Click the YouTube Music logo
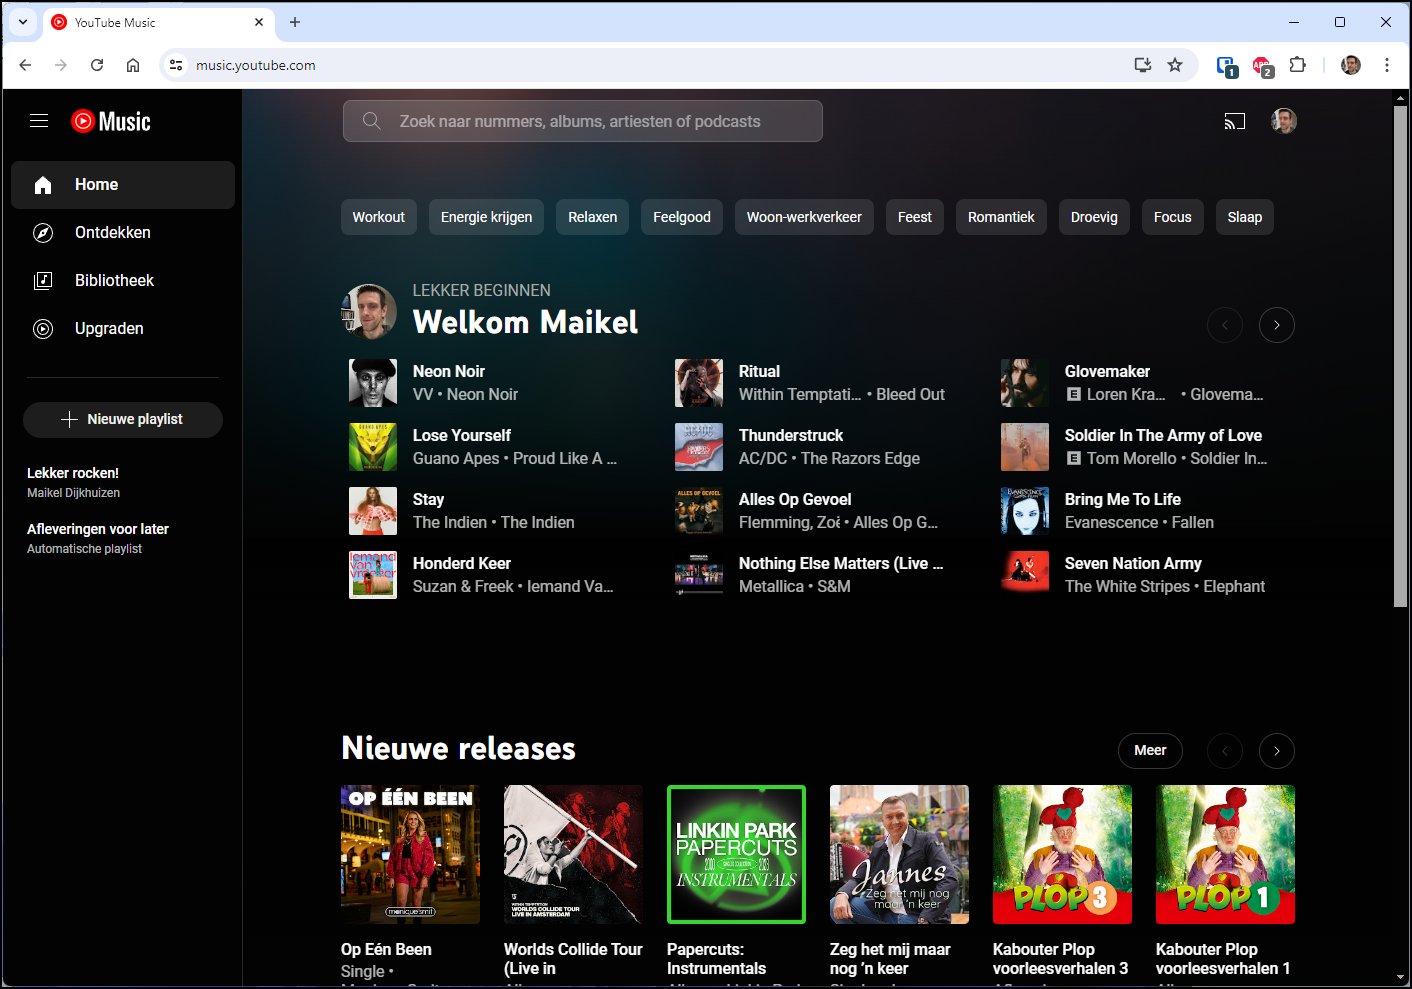 111,121
